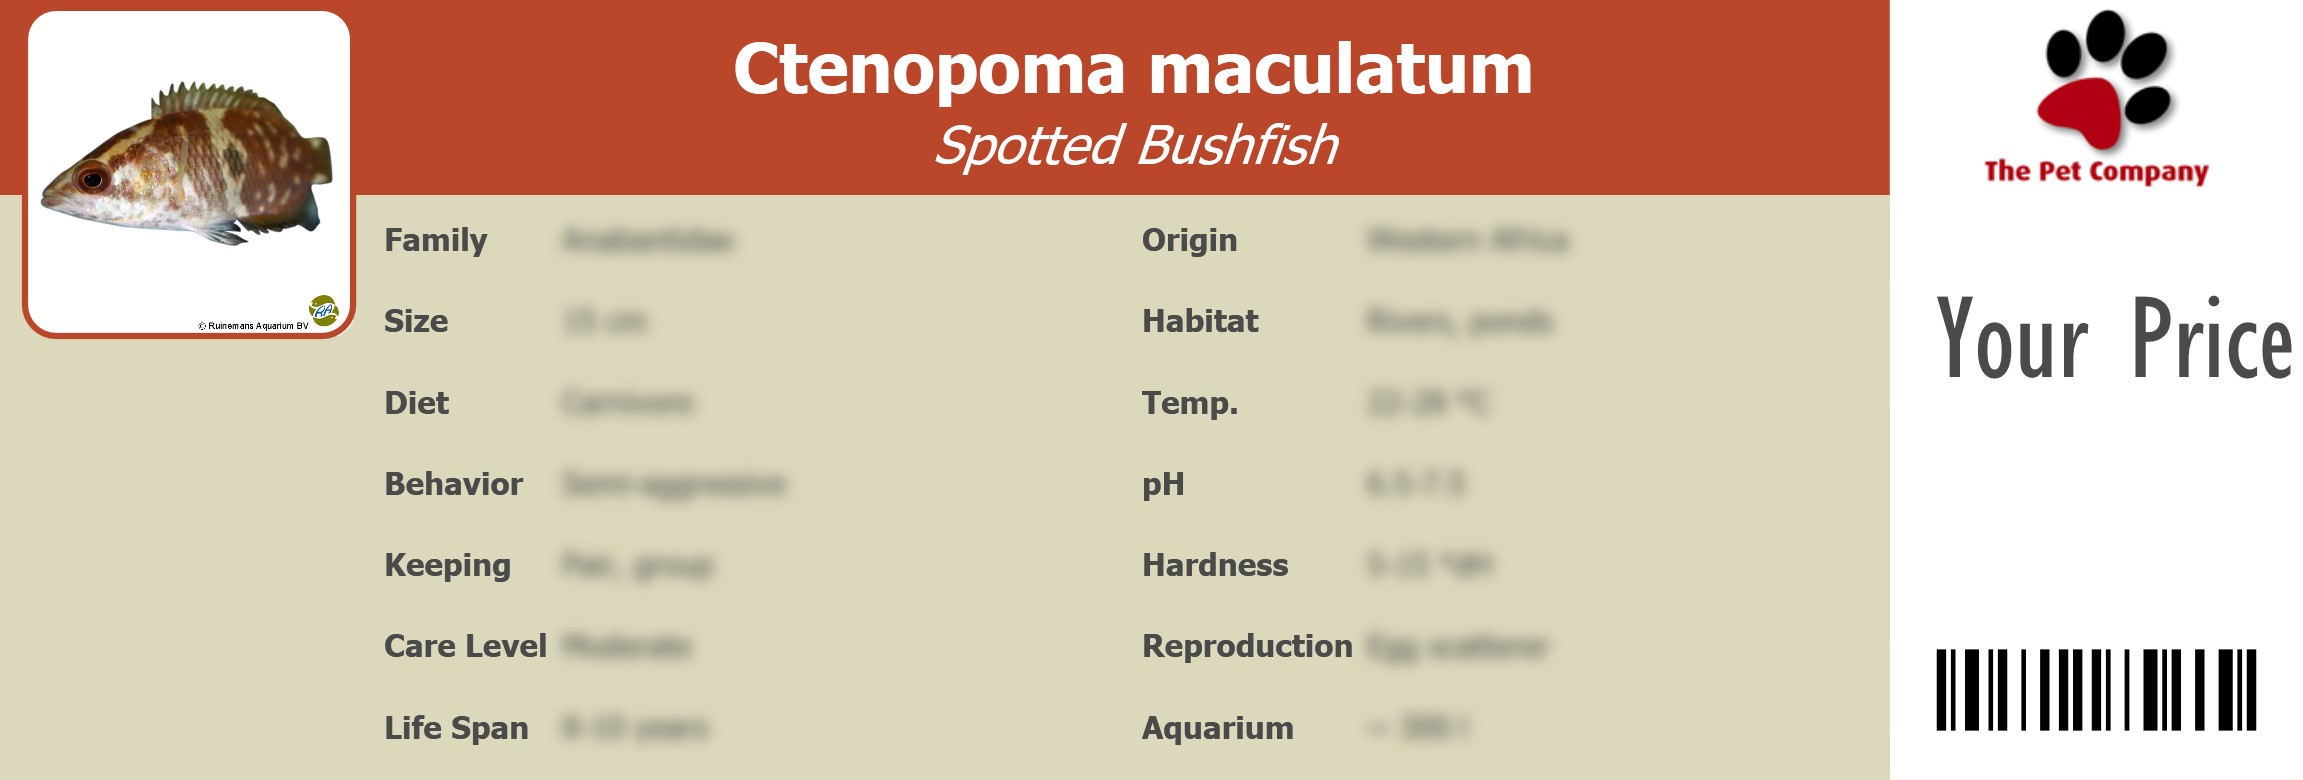
Task: Select the Diet label
Action: [417, 403]
